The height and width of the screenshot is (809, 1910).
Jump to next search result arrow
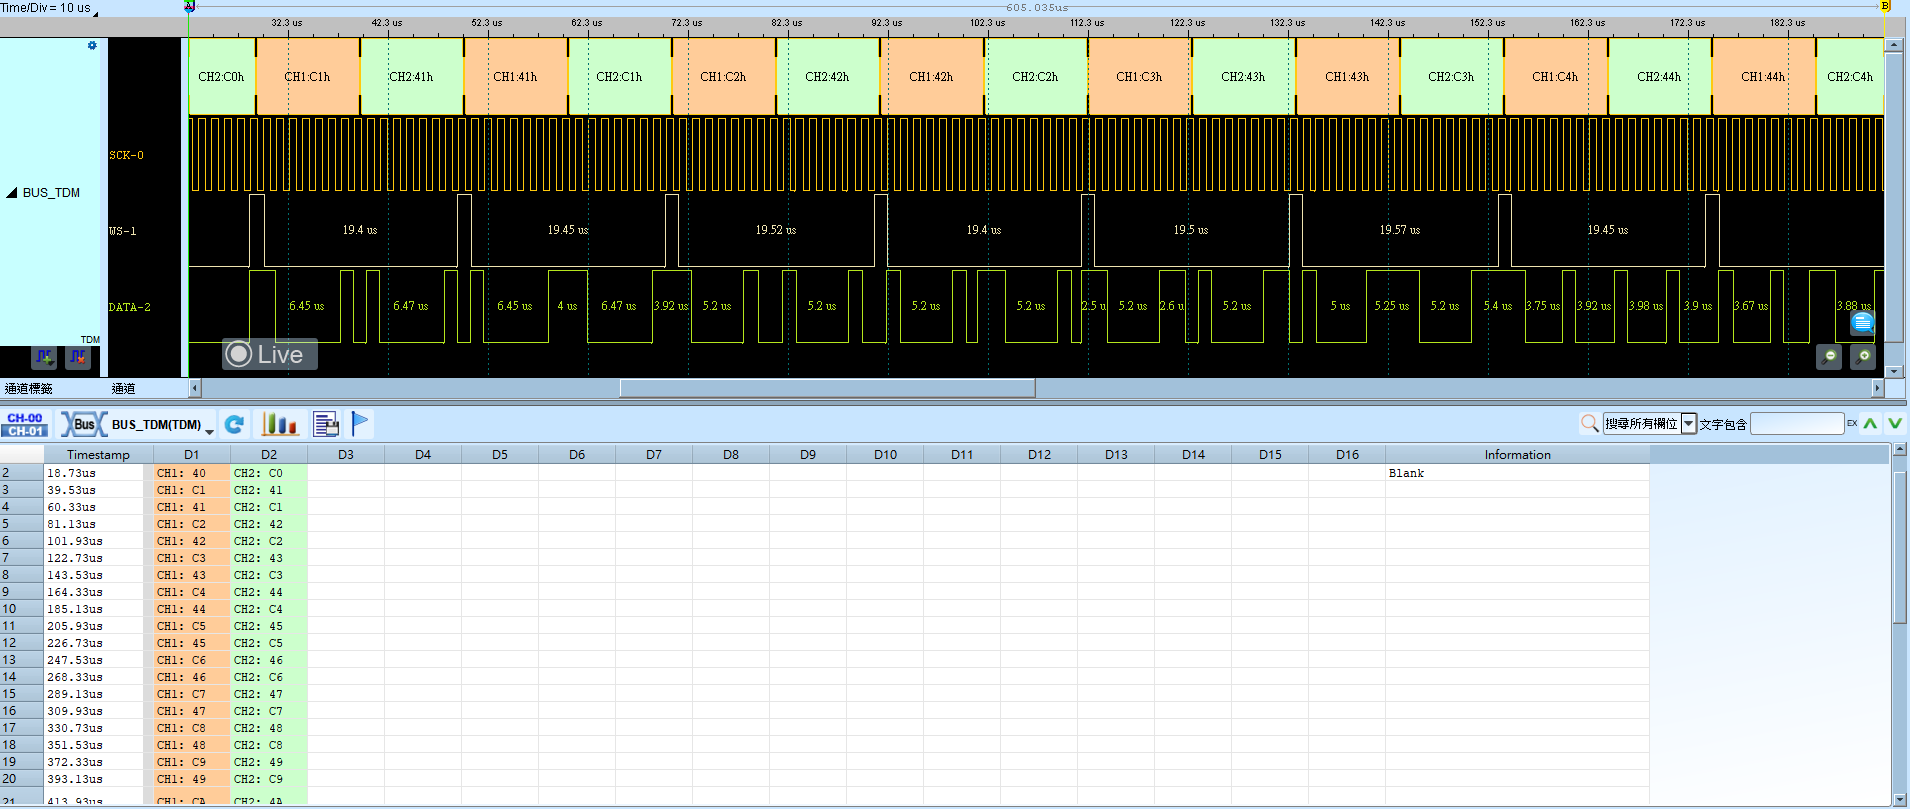click(1895, 424)
